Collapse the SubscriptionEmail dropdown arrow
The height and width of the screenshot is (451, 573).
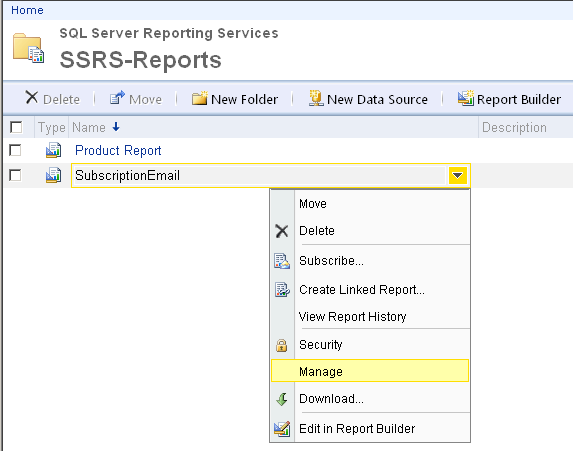[x=457, y=175]
